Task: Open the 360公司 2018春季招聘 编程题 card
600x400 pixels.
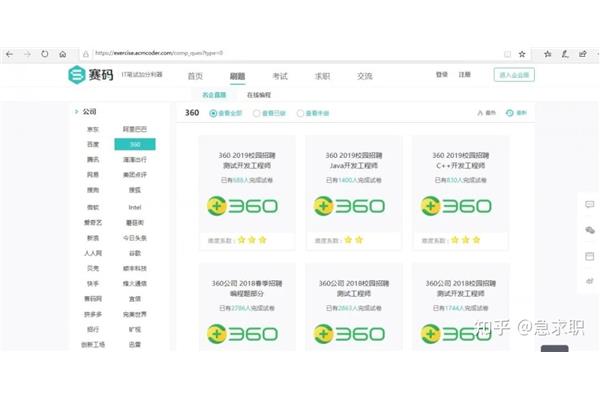Action: click(247, 307)
